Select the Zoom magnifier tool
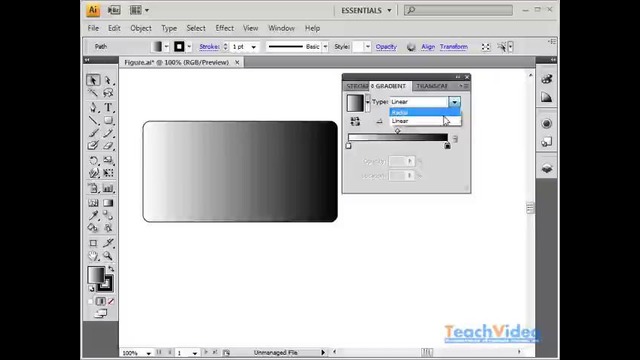This screenshot has height=360, width=640. point(108,256)
